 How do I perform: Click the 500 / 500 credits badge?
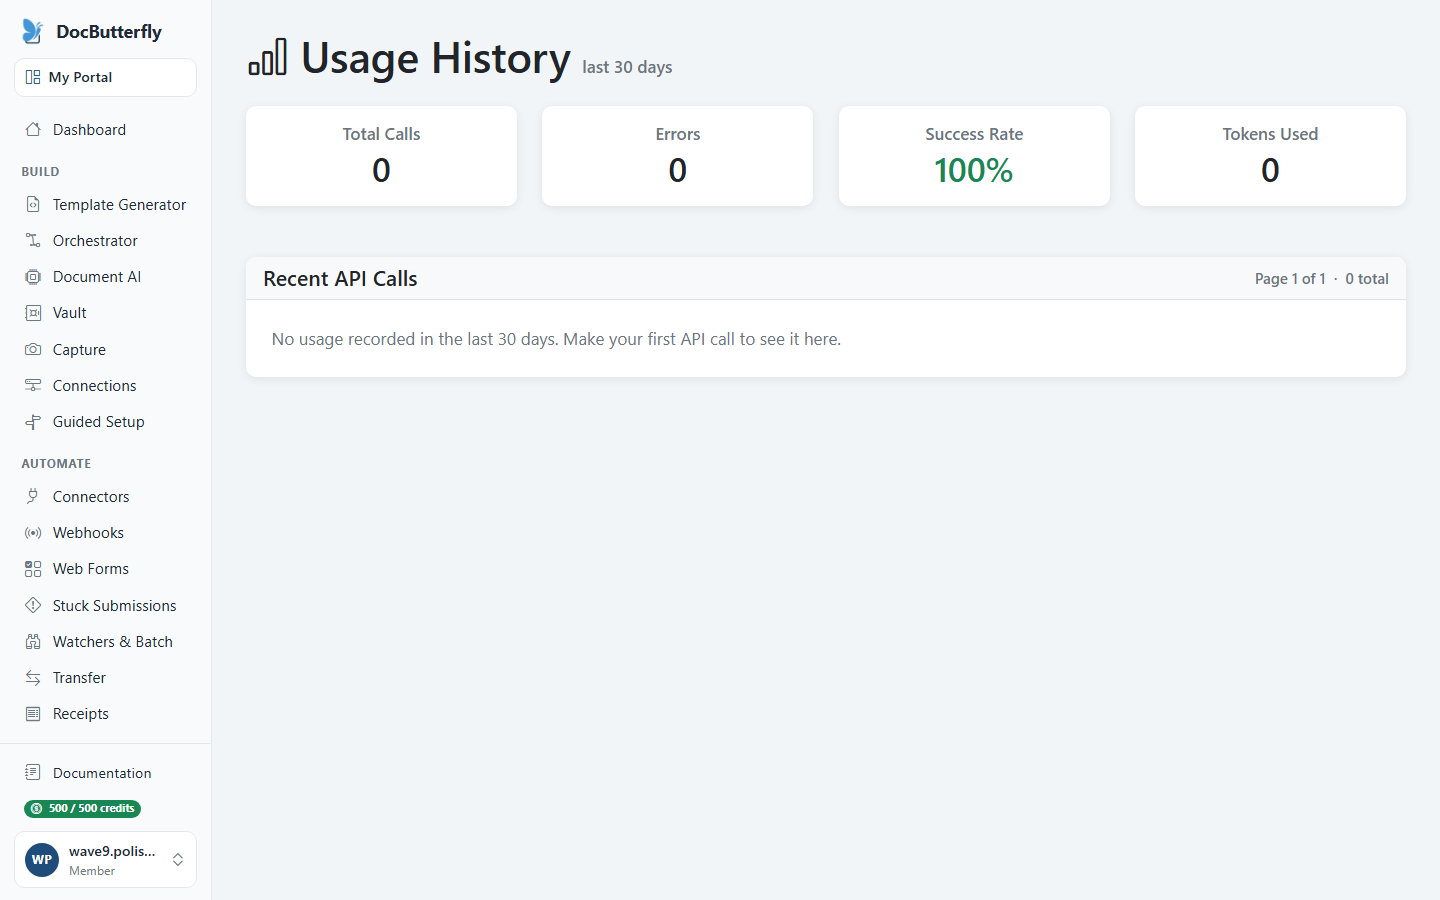click(x=82, y=809)
